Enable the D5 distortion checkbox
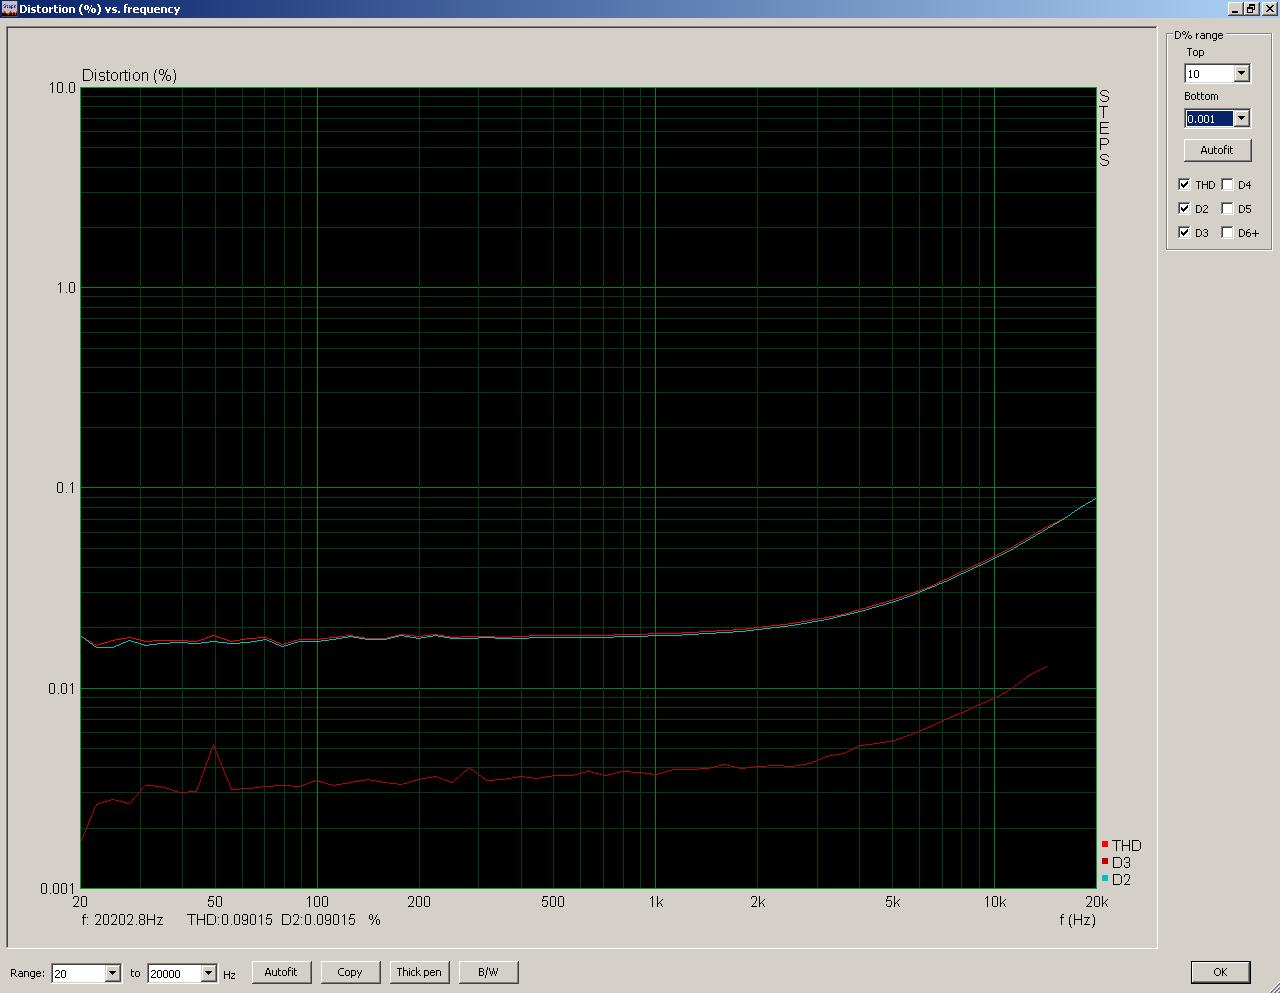This screenshot has width=1280, height=993. 1227,209
